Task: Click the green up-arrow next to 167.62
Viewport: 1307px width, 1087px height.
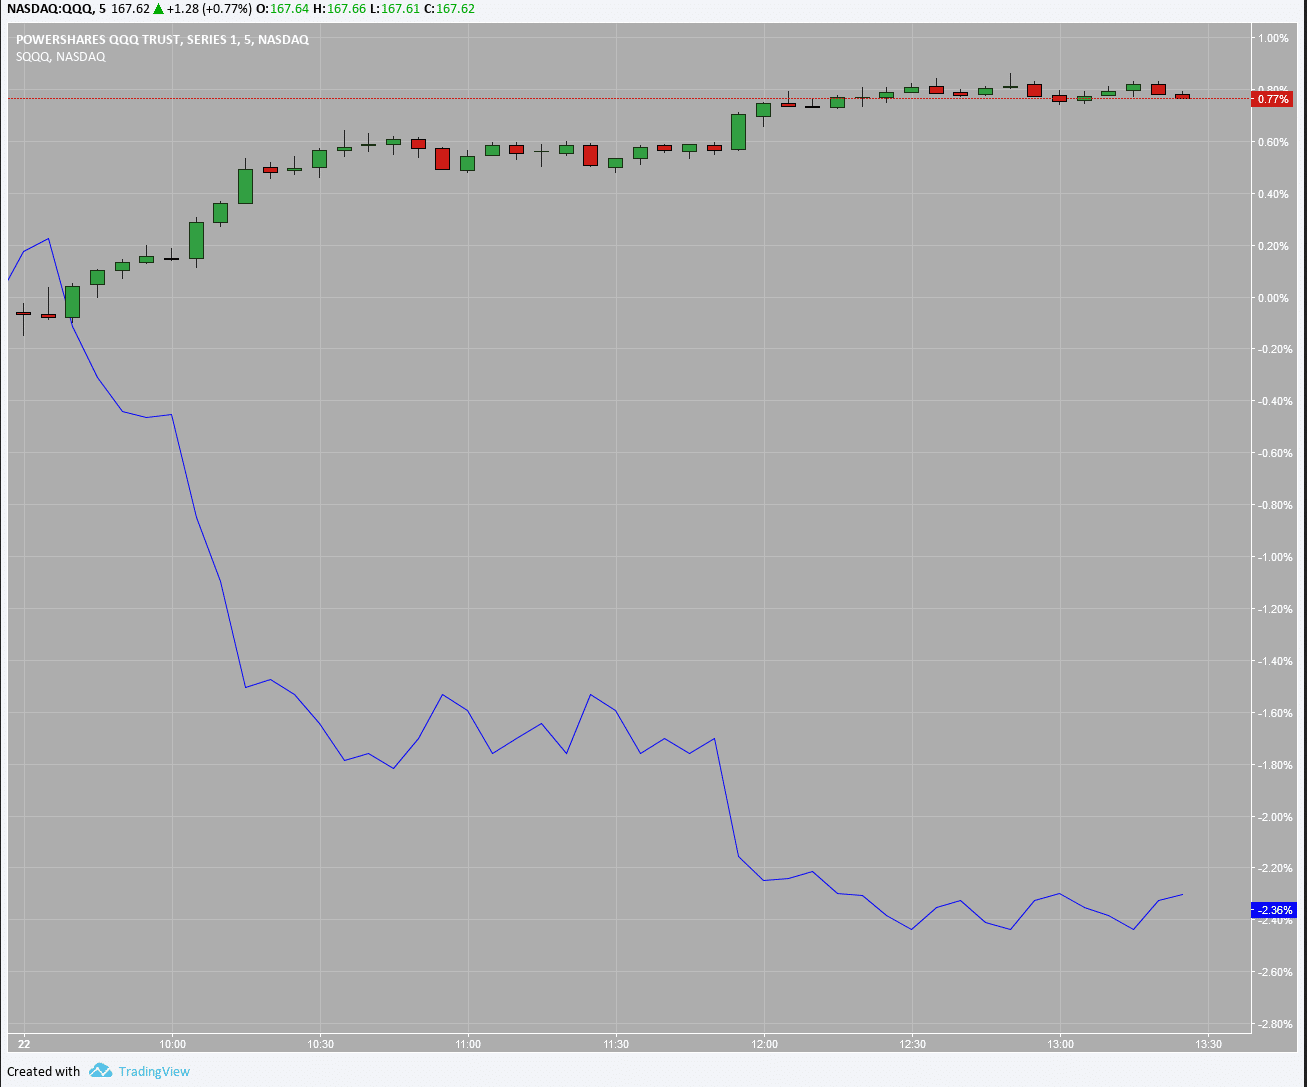Action: coord(159,9)
